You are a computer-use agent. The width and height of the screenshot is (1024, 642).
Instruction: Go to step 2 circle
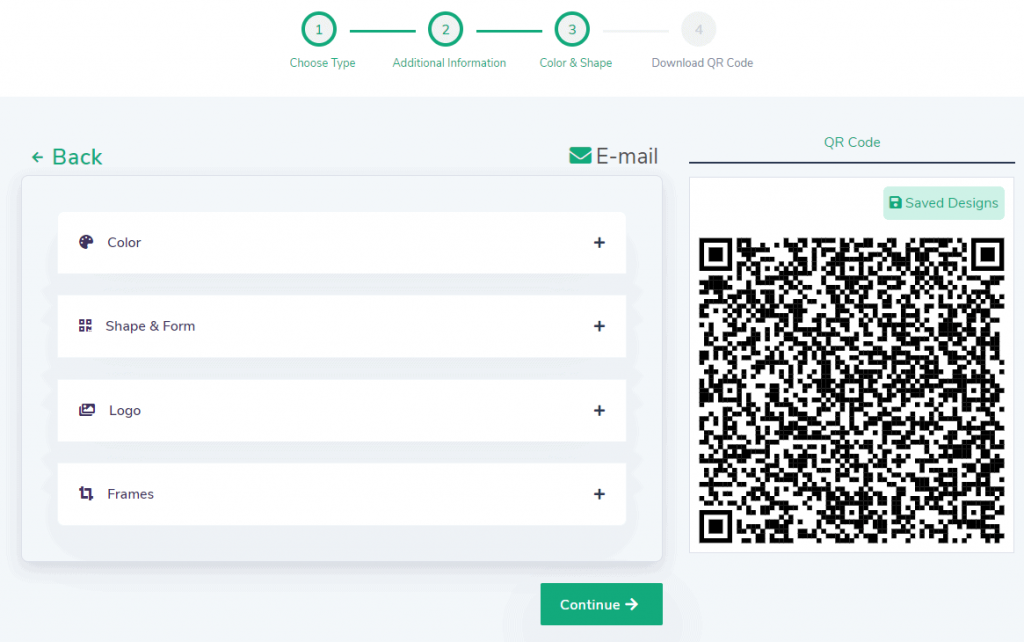tap(445, 29)
